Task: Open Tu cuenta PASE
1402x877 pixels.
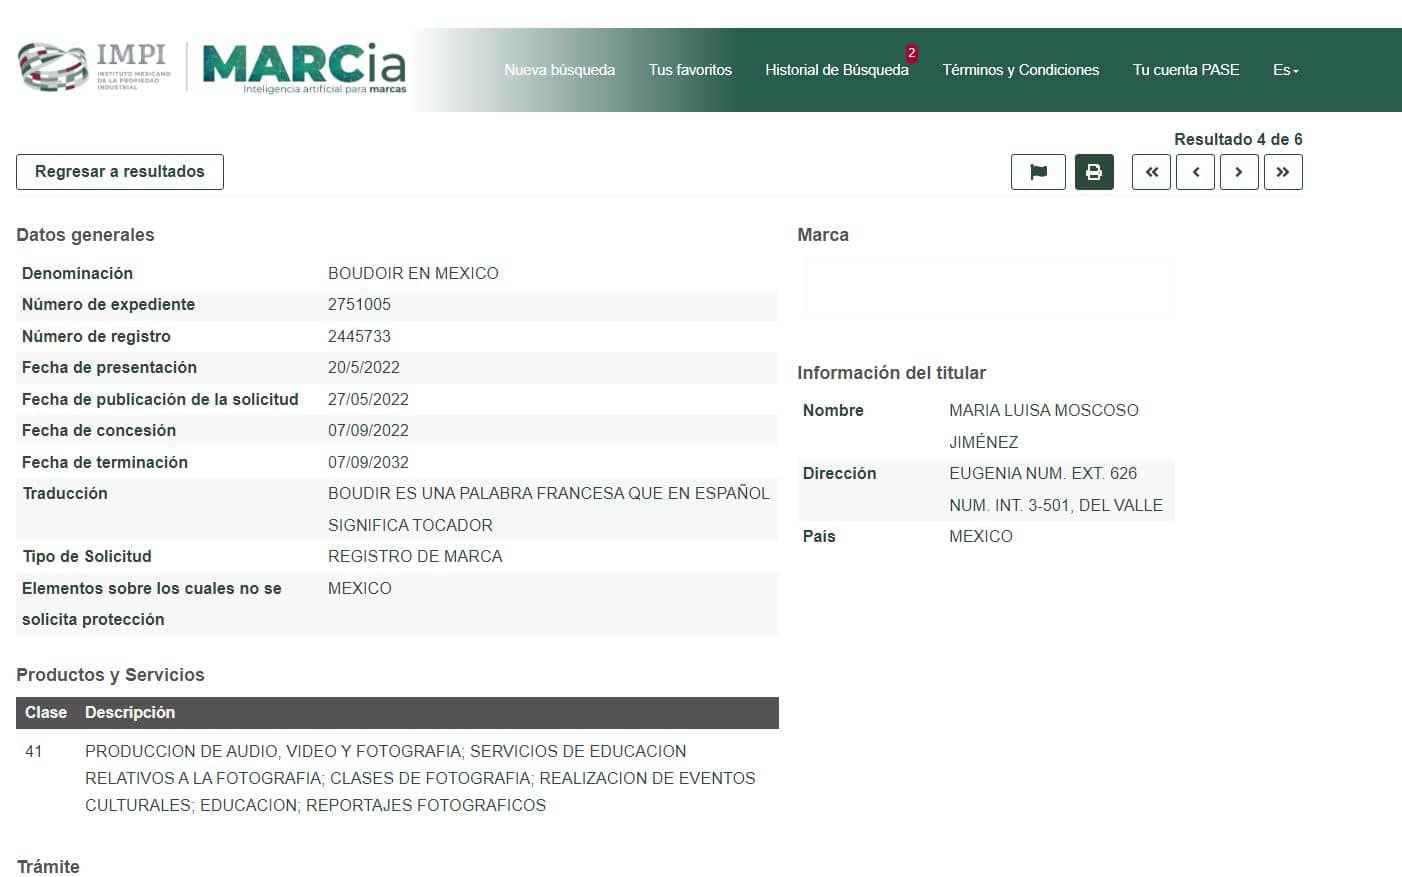Action: [x=1186, y=70]
